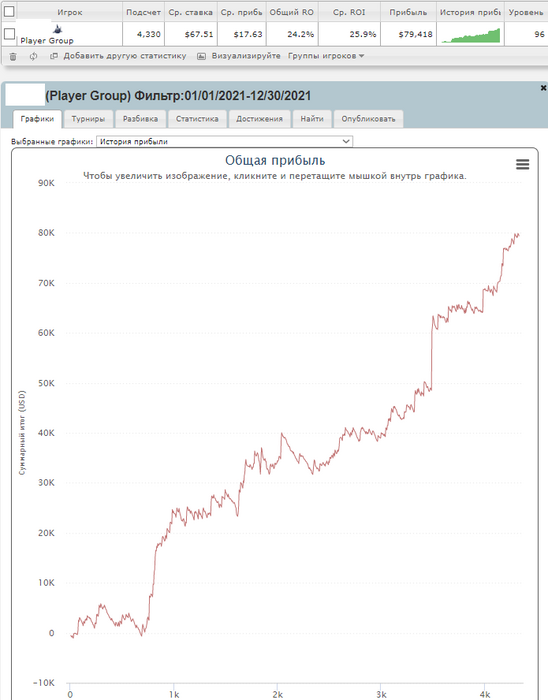Select the Найти tab

pyautogui.click(x=312, y=119)
